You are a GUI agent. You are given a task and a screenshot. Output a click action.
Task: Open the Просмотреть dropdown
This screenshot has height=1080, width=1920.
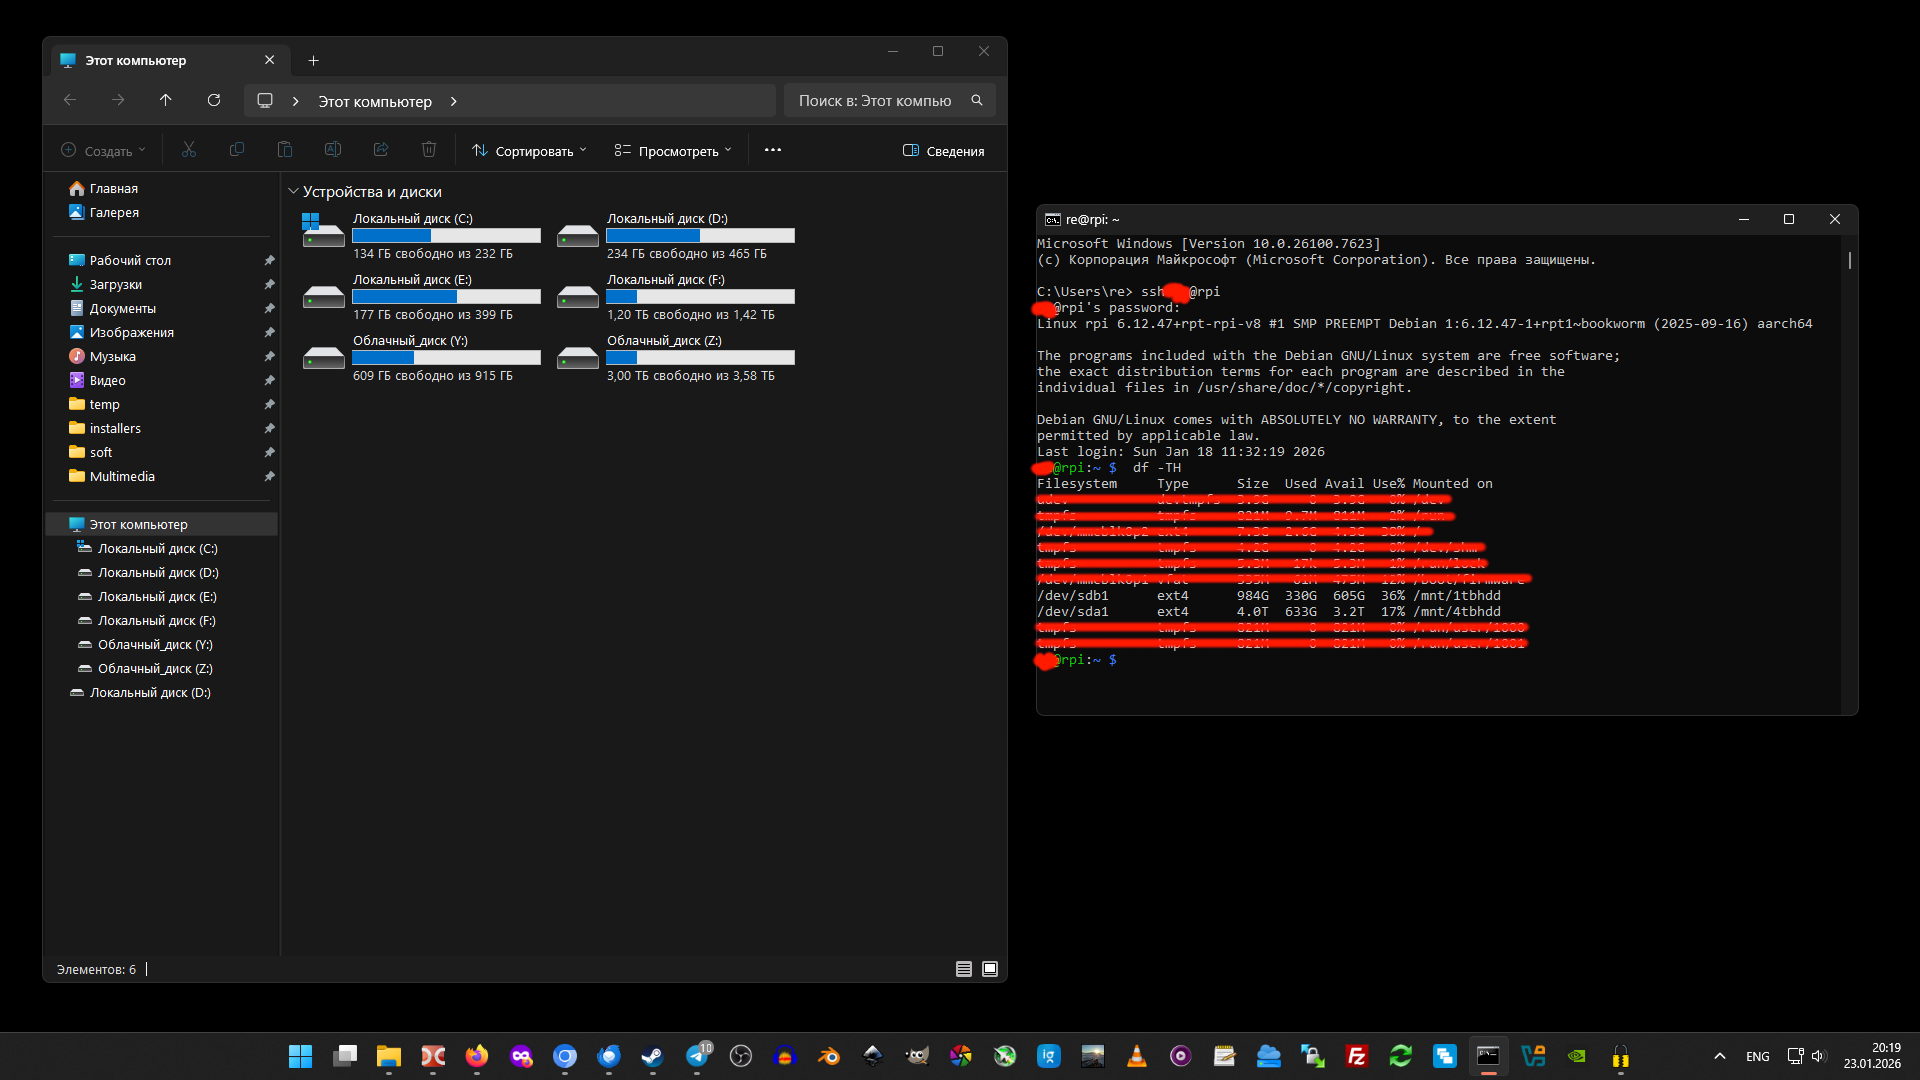pos(673,151)
